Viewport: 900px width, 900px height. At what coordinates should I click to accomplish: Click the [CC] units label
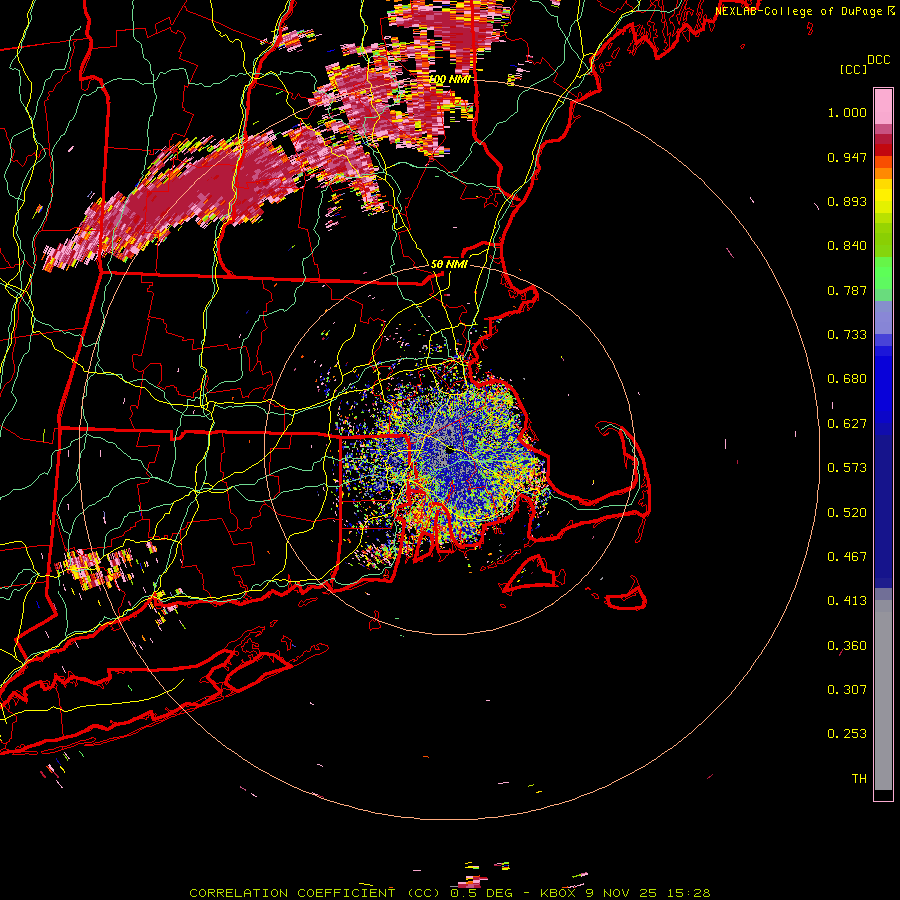[853, 69]
